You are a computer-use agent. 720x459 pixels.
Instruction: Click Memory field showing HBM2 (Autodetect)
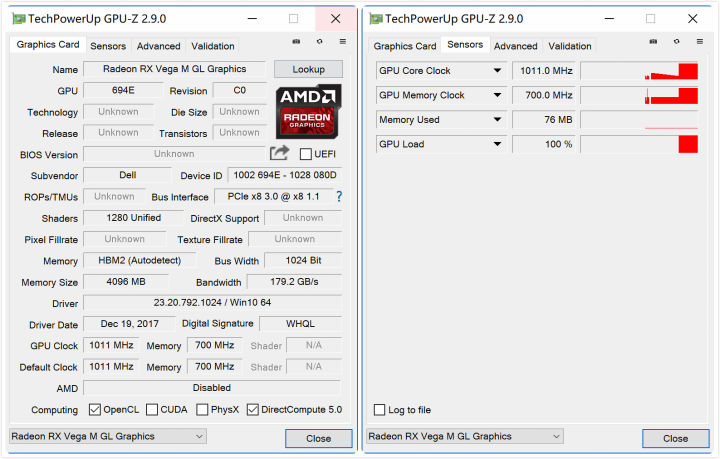(x=140, y=260)
